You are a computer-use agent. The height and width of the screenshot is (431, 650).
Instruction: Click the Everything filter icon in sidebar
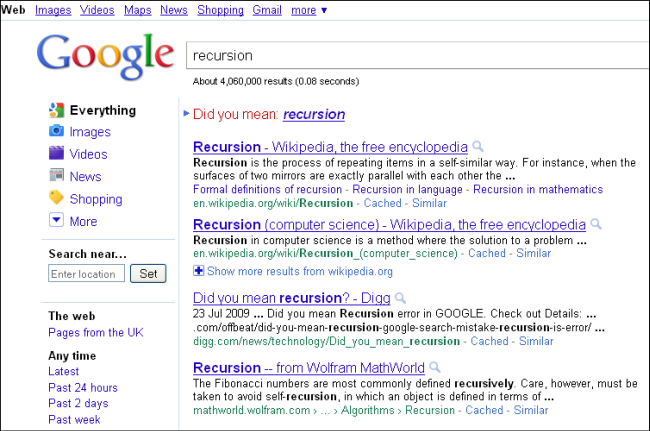(56, 110)
